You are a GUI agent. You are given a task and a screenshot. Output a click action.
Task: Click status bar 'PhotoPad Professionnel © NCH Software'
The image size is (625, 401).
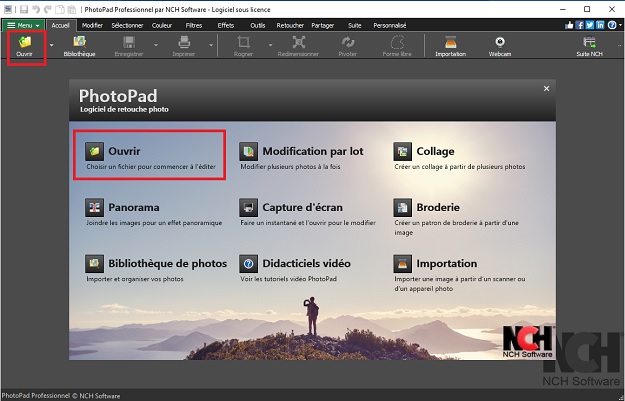61,396
